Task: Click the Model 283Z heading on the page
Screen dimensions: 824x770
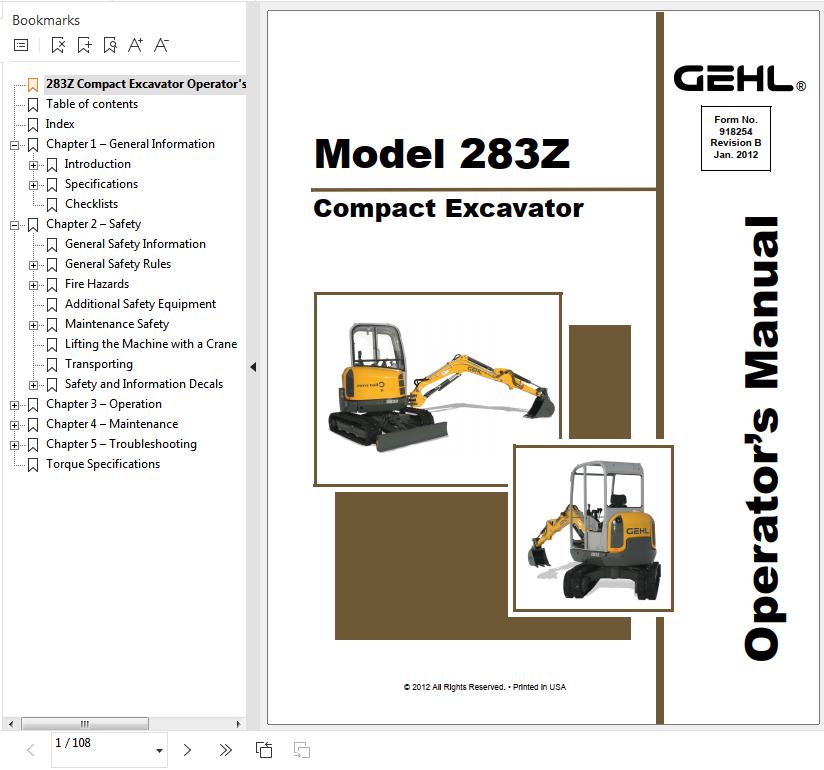Action: coord(442,153)
